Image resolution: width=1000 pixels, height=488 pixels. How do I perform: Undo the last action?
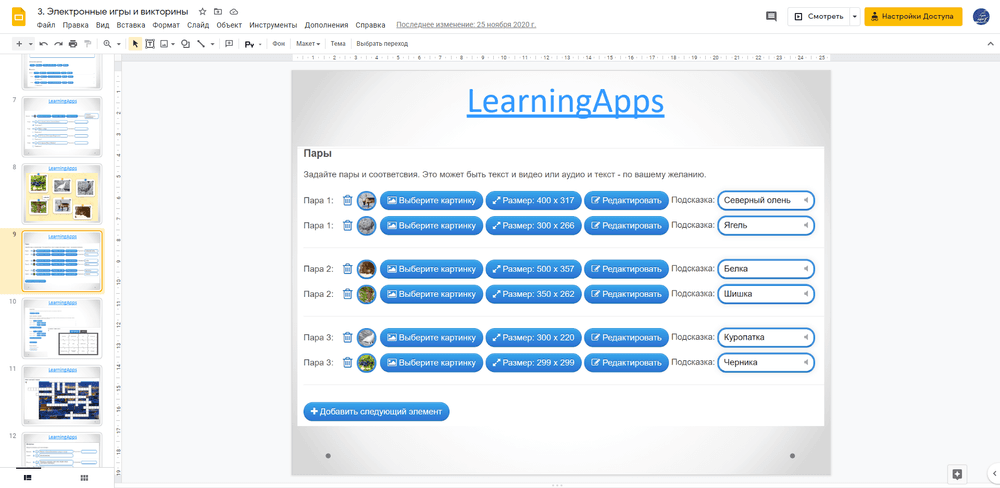[x=43, y=44]
